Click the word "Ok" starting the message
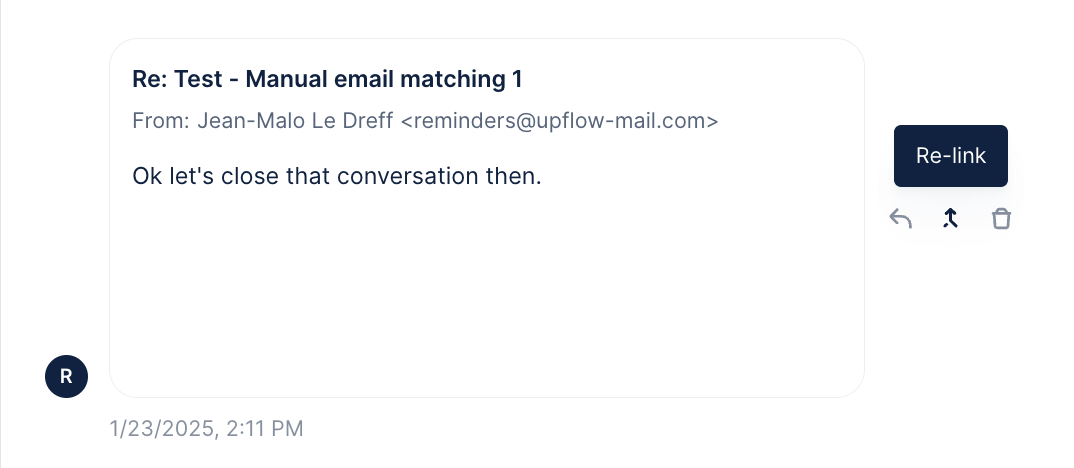Image resolution: width=1074 pixels, height=468 pixels. 146,176
